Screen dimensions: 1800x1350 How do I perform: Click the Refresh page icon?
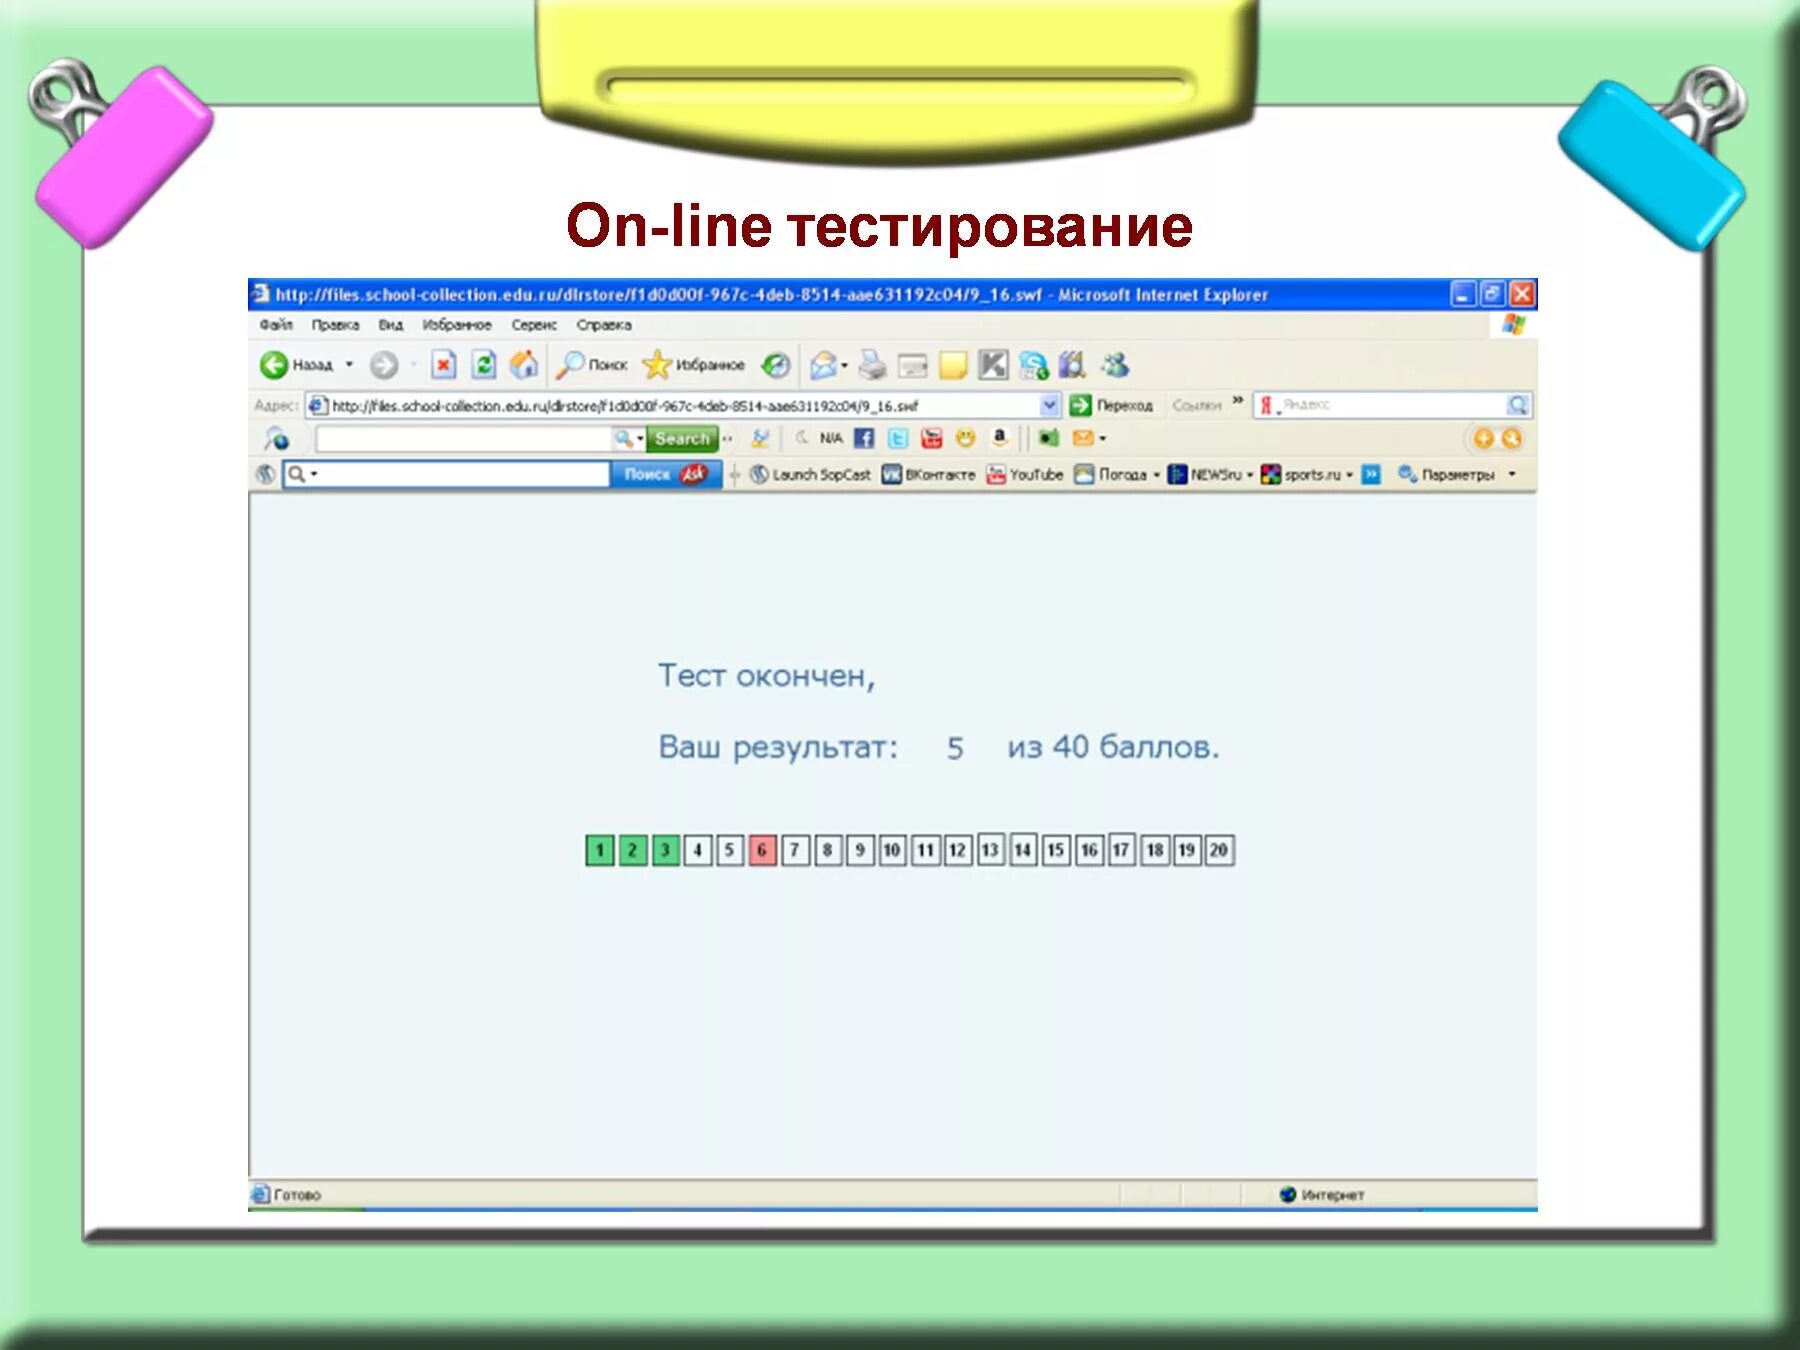pyautogui.click(x=484, y=365)
